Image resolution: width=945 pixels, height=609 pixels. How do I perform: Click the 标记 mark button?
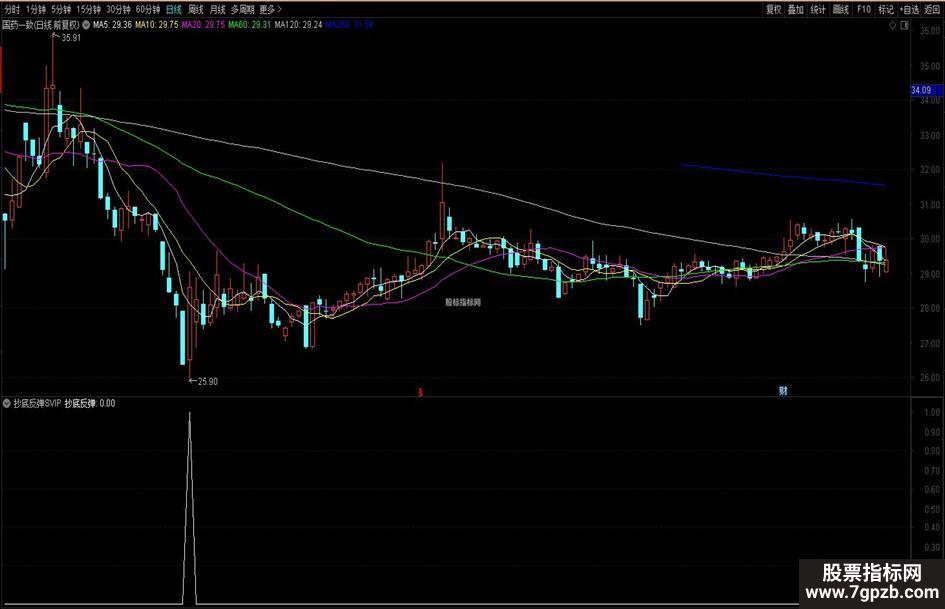coord(886,9)
